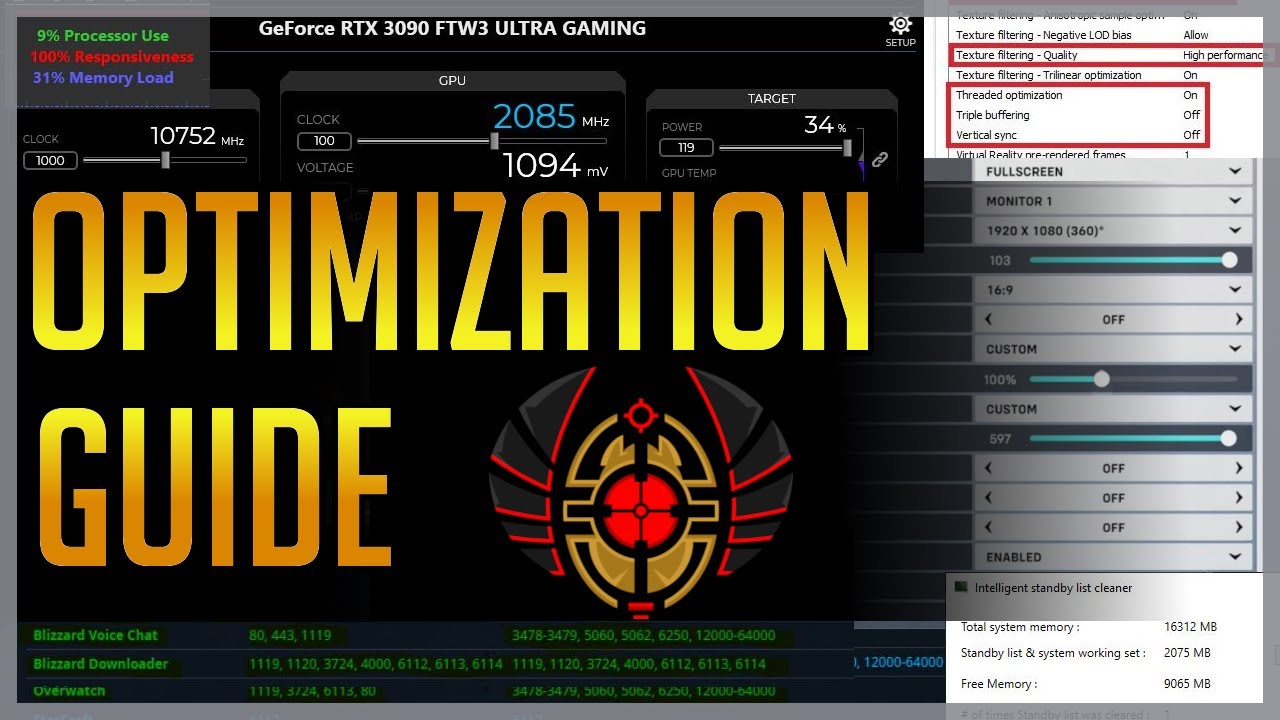Click the Blizzard Voice Chat row label
This screenshot has width=1280, height=720.
(x=95, y=635)
